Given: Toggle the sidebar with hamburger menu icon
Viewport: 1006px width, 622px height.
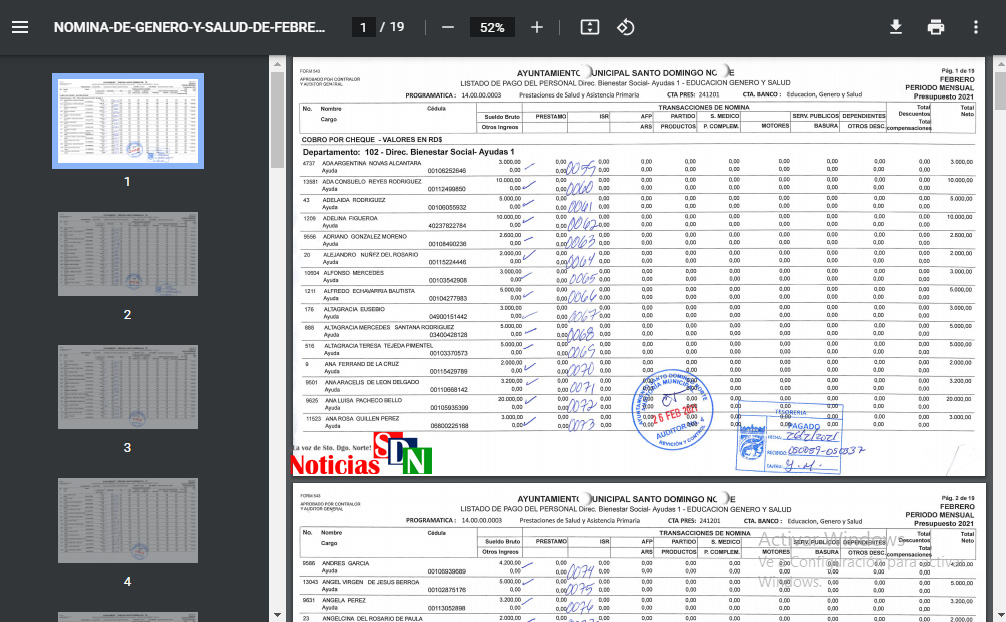Looking at the screenshot, I should [x=20, y=27].
